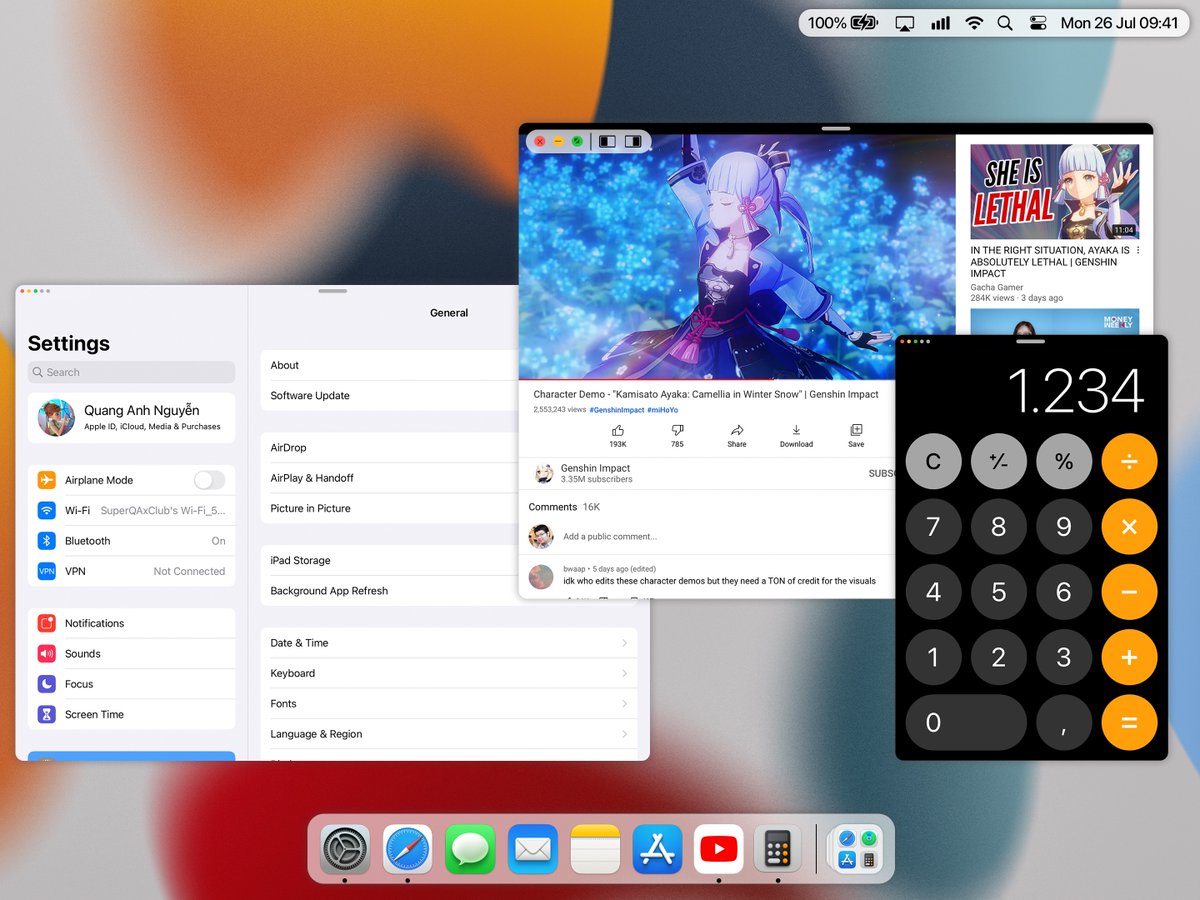Screen dimensions: 1200x900
Task: Save the YouTube video to playlist
Action: coord(856,436)
